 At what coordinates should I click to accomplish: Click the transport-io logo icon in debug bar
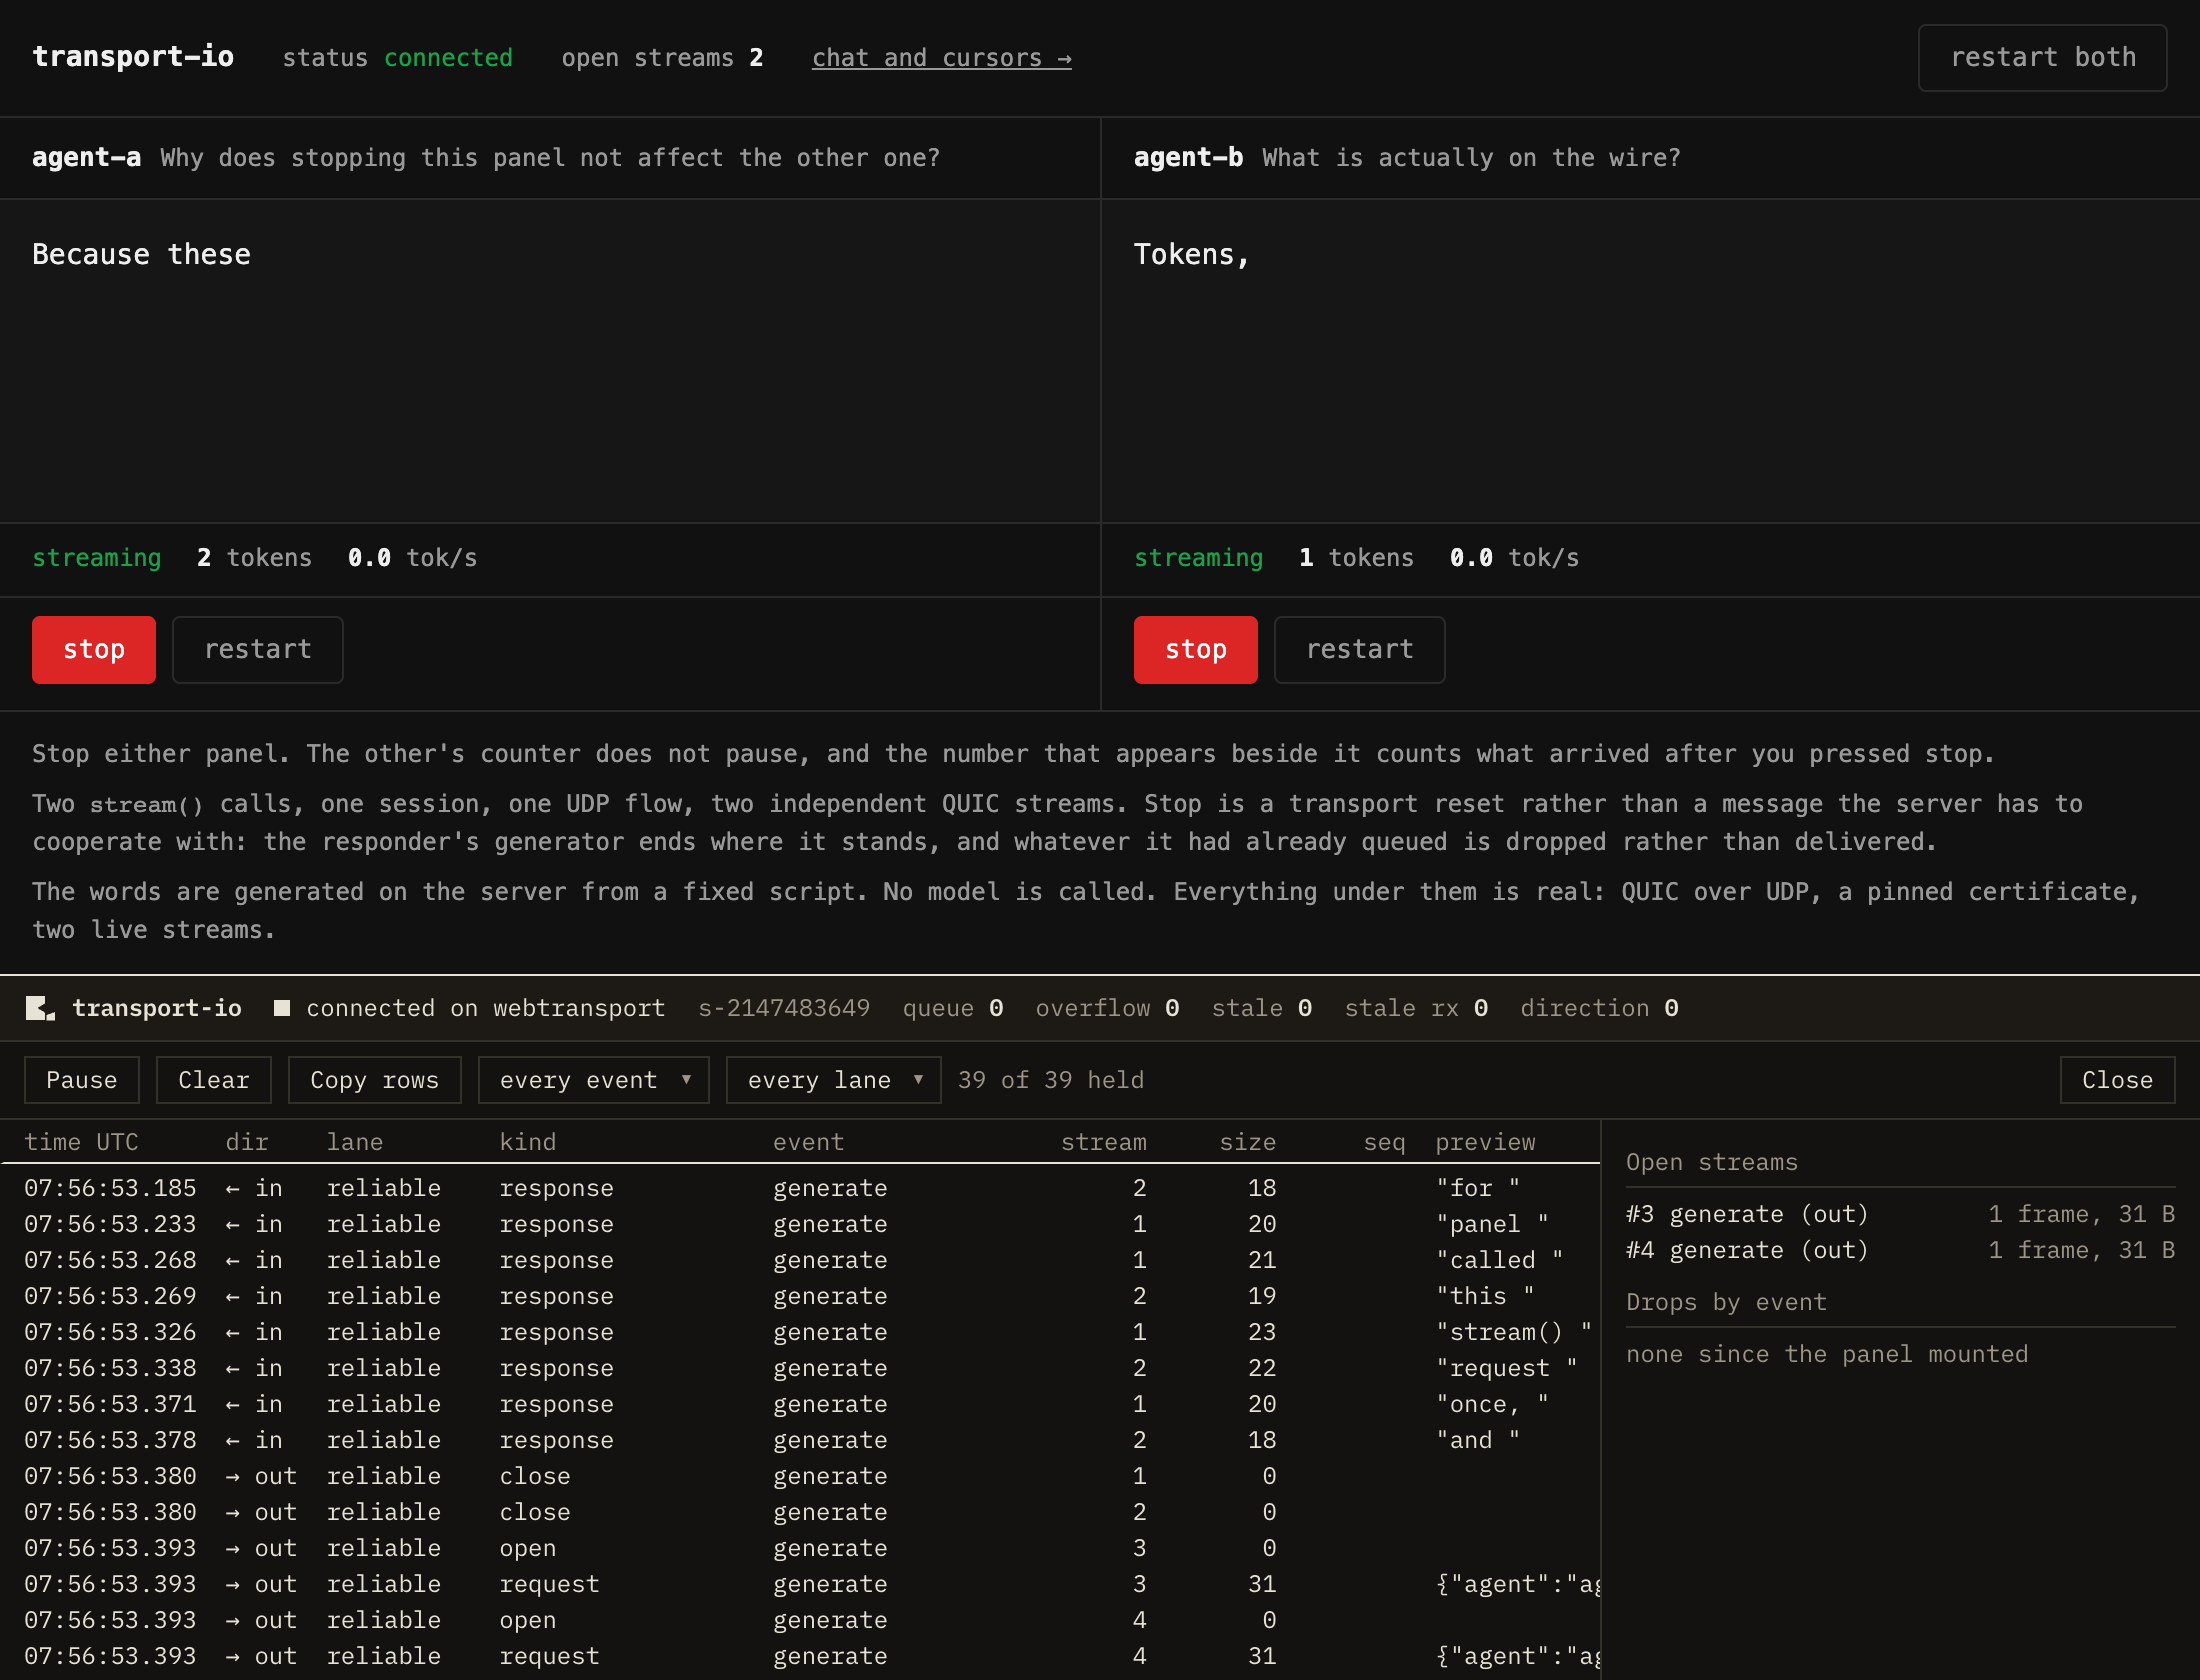pyautogui.click(x=40, y=1008)
